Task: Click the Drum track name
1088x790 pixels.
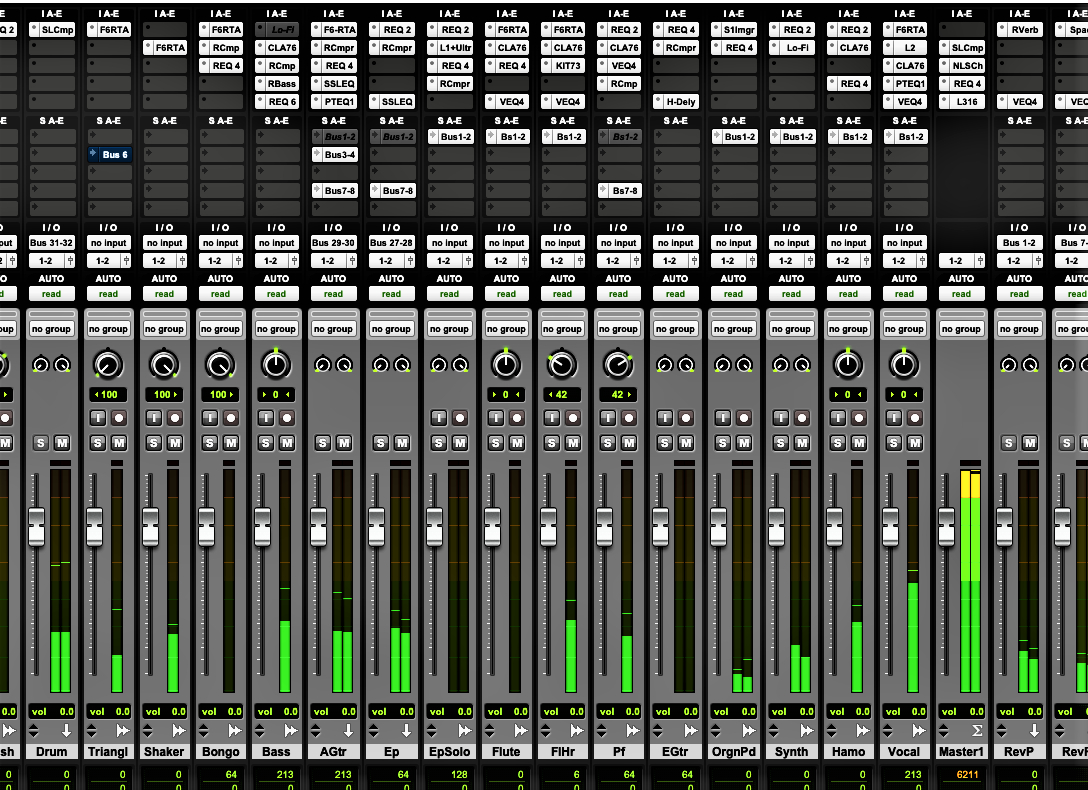Action: (52, 751)
